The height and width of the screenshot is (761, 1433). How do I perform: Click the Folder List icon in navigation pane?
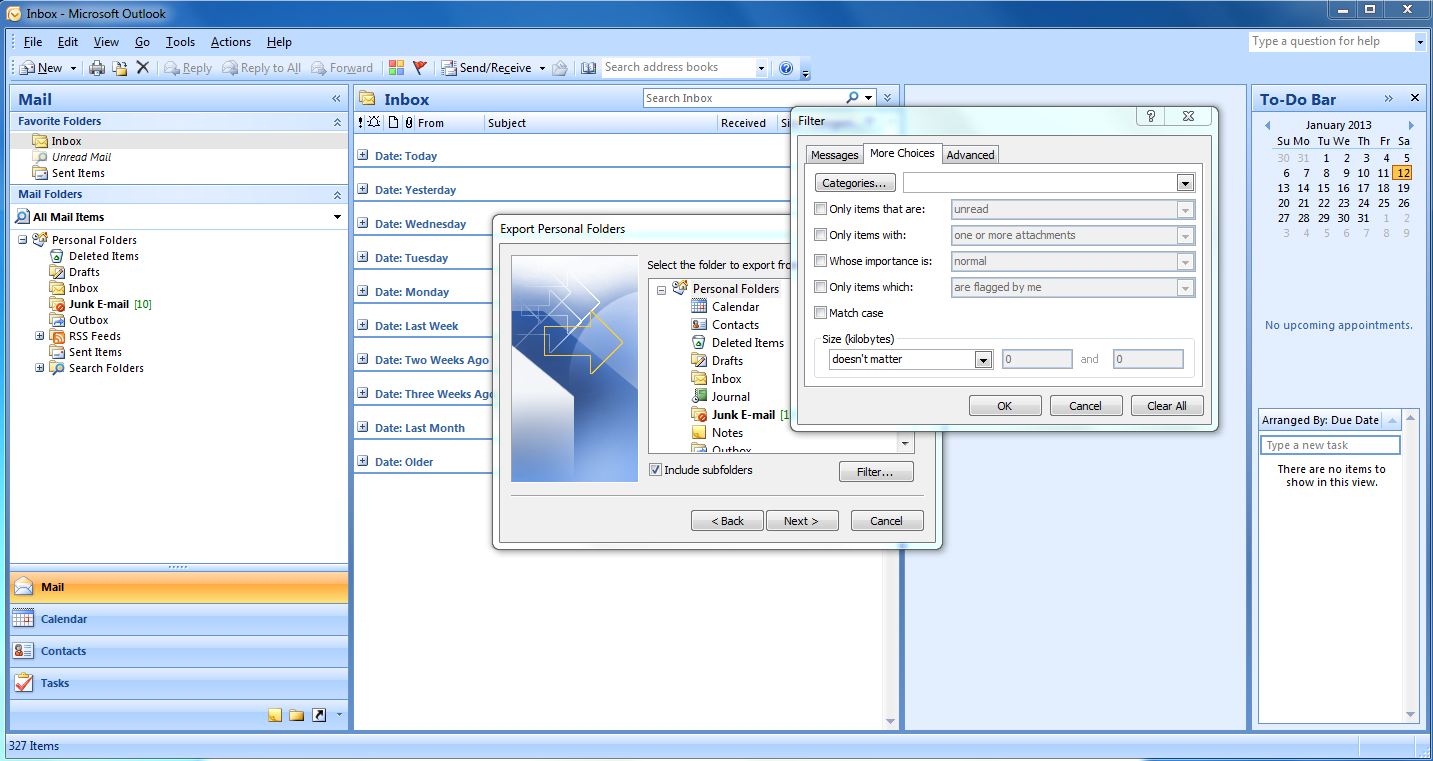coord(297,715)
